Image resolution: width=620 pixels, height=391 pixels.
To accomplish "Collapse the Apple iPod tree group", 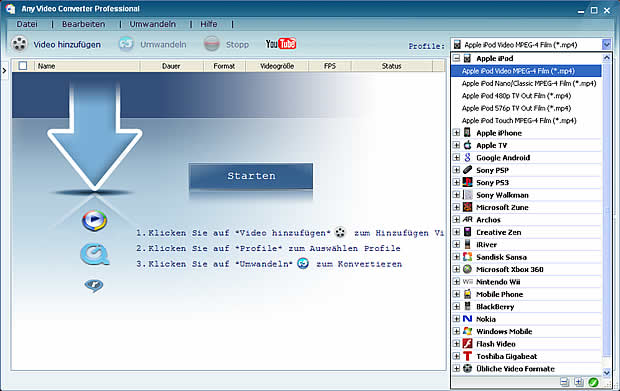I will pos(456,58).
